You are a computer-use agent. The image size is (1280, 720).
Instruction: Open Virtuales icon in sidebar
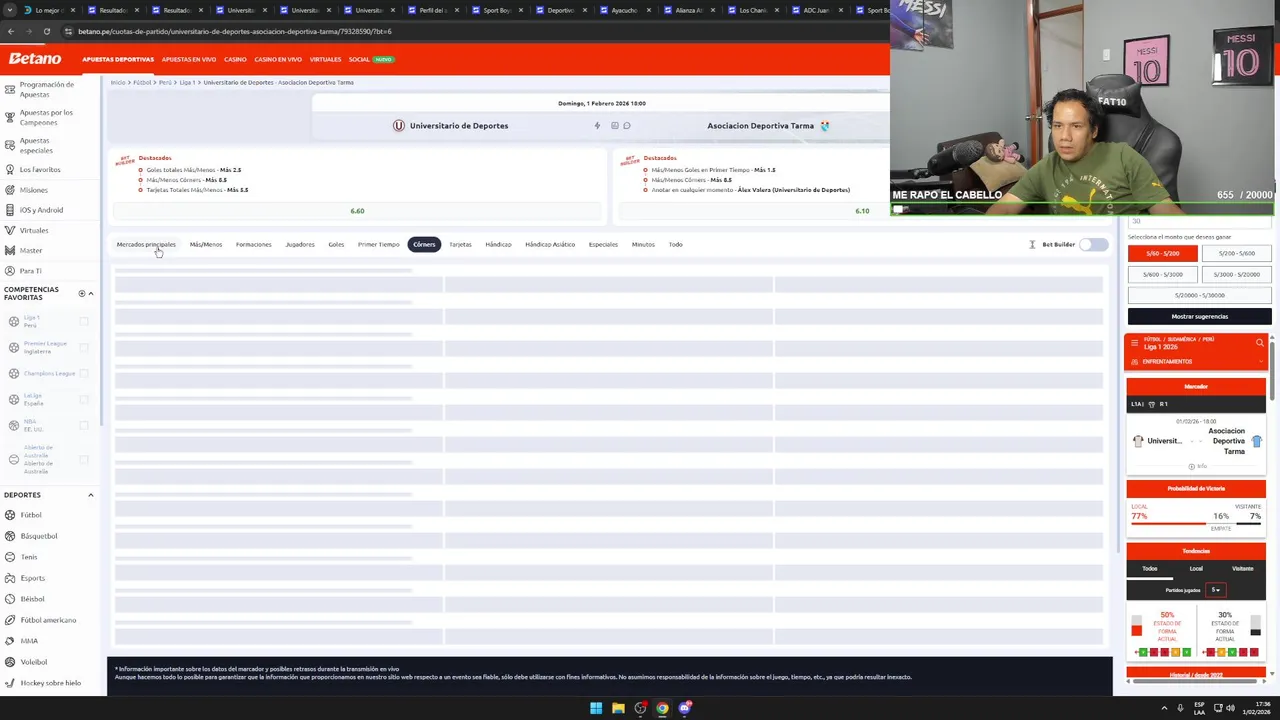tap(10, 230)
